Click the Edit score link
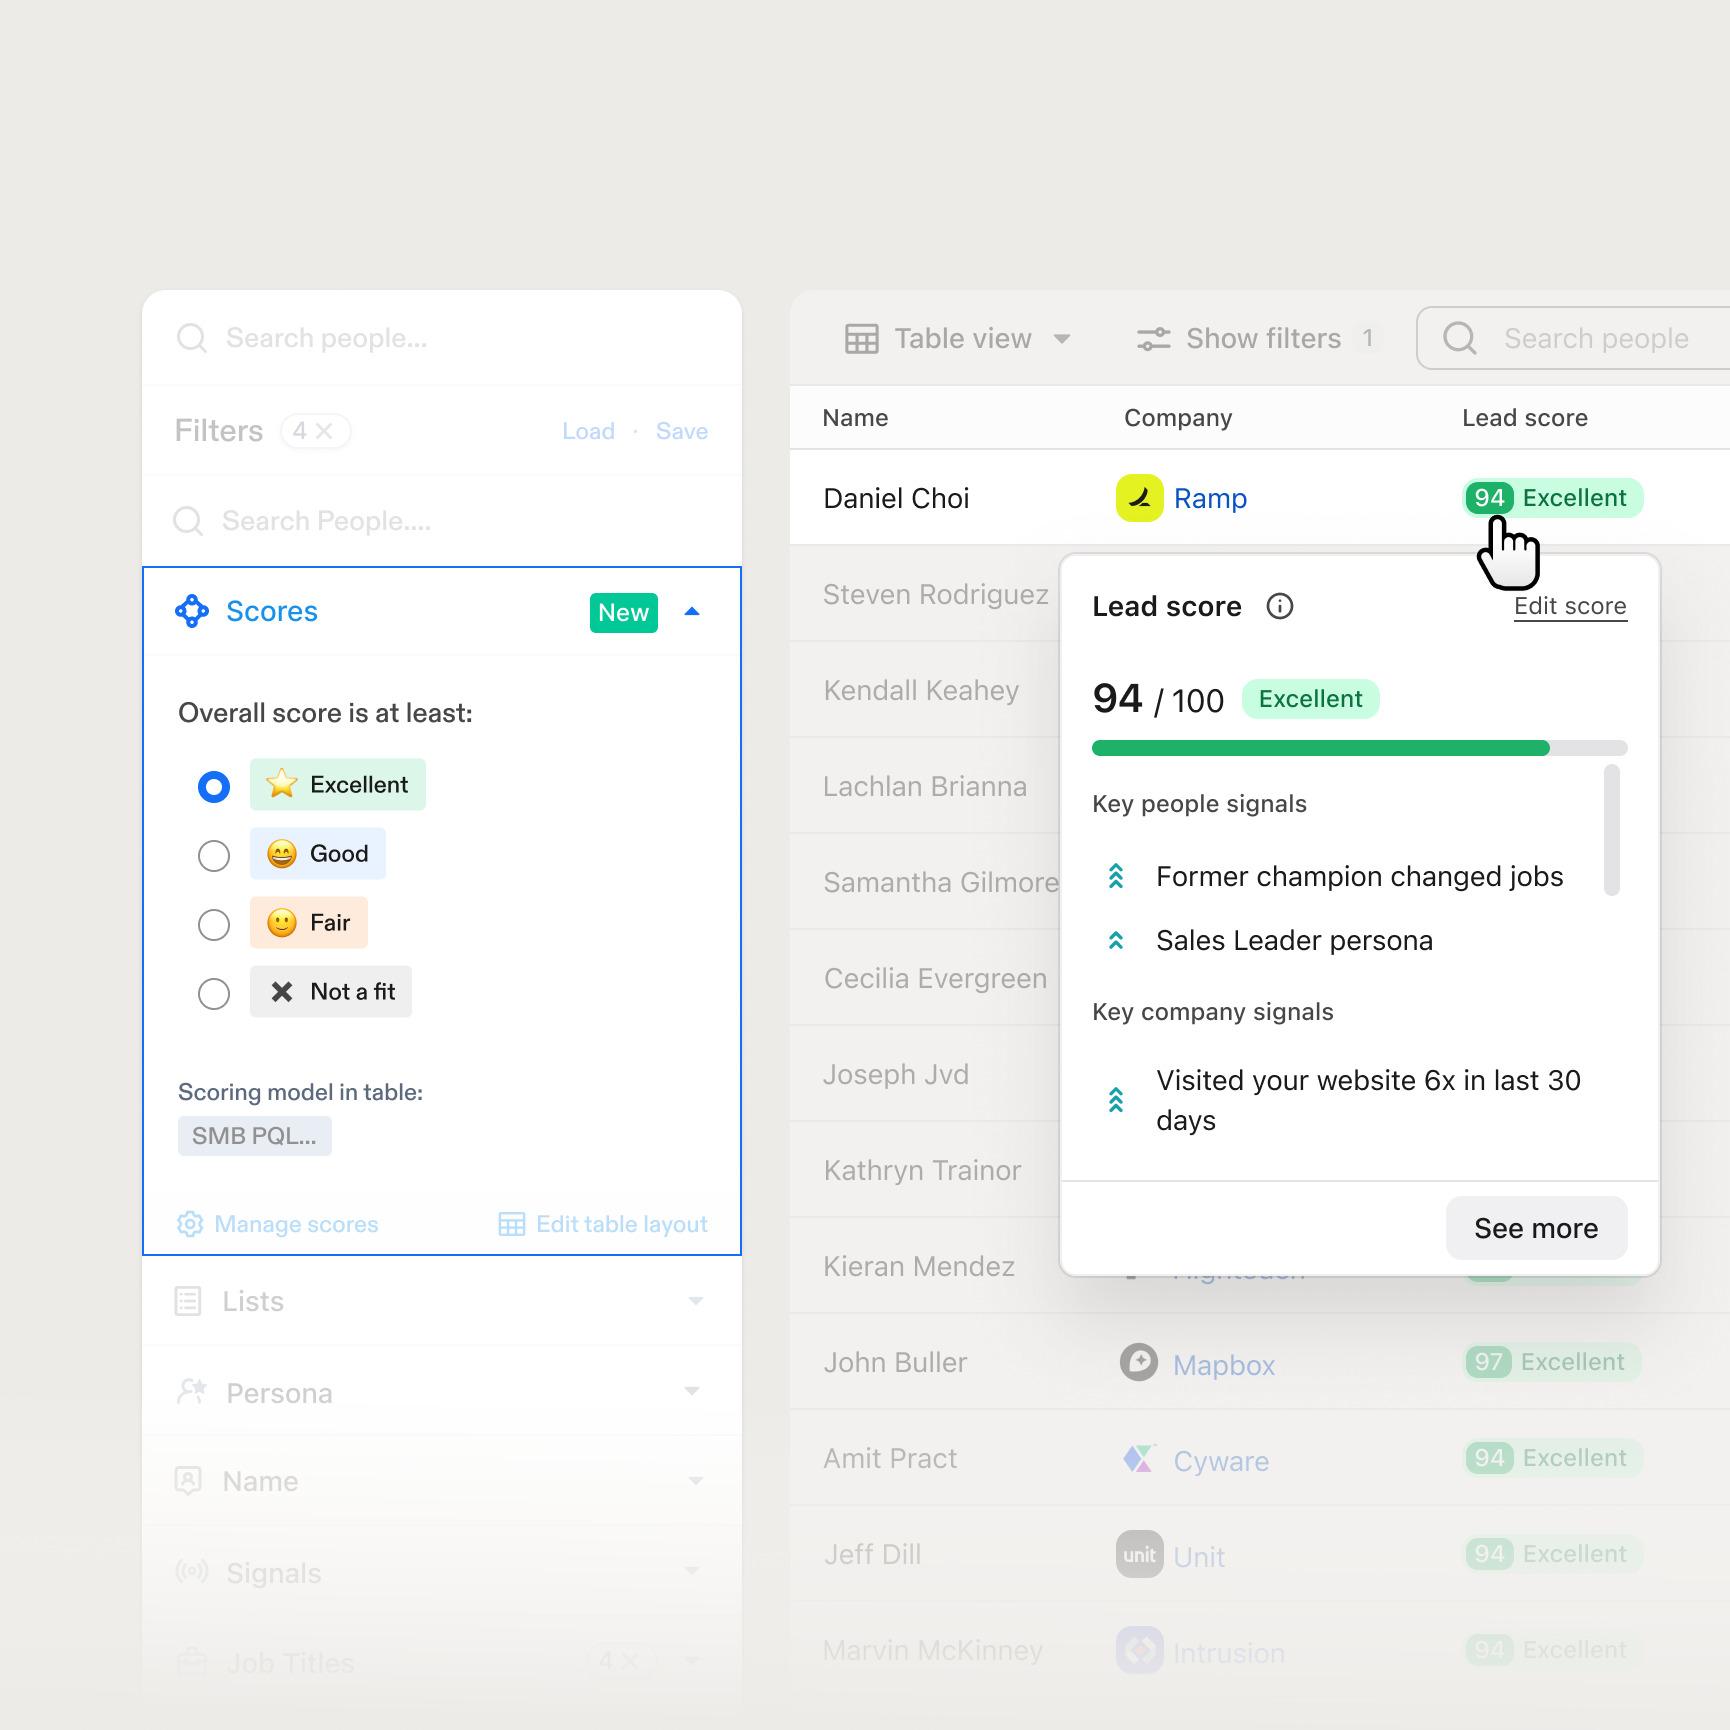 pyautogui.click(x=1569, y=606)
